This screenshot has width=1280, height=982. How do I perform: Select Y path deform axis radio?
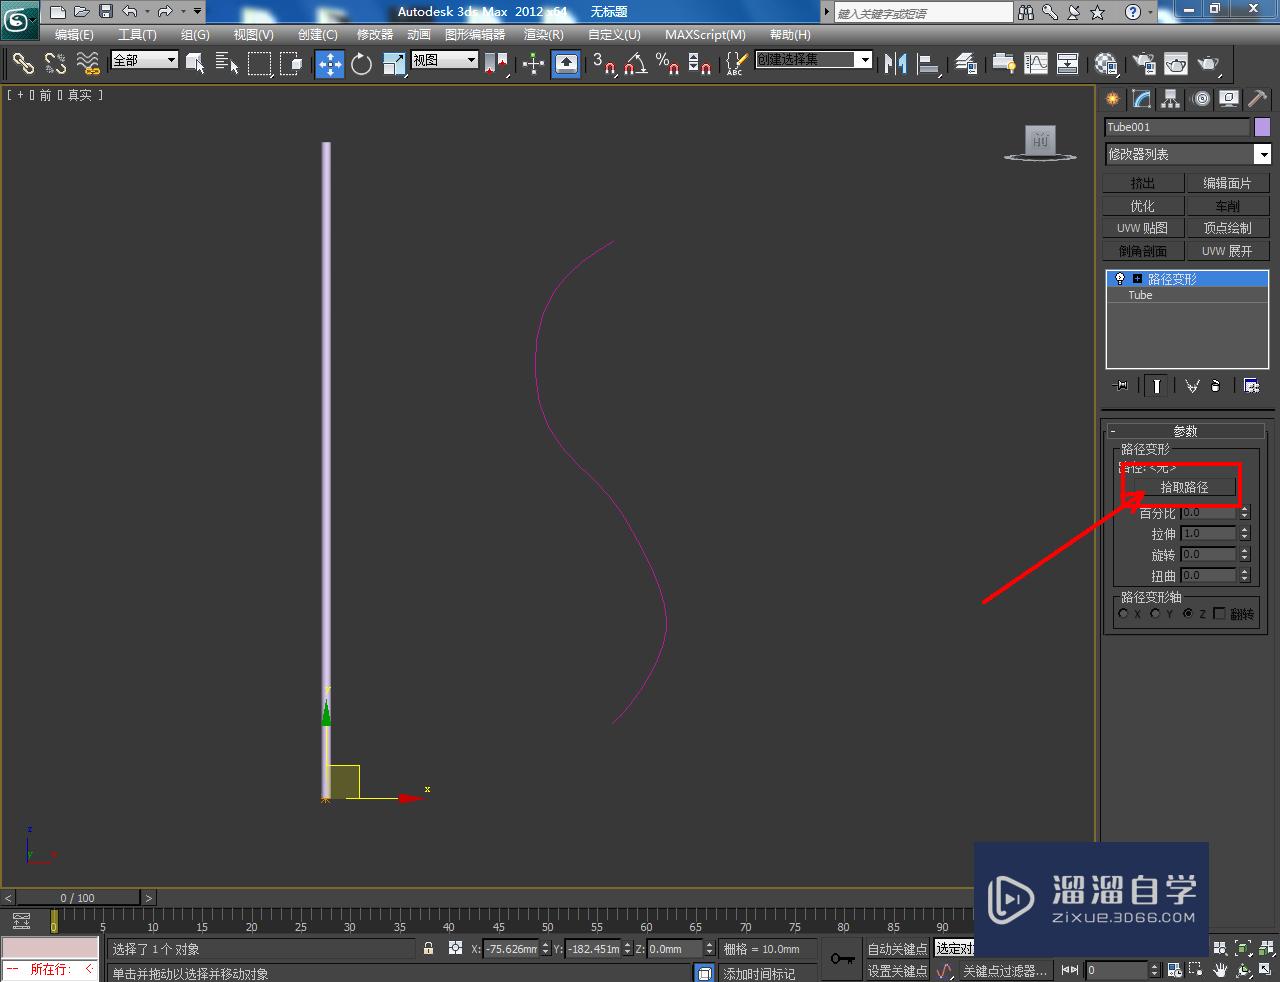pyautogui.click(x=1156, y=614)
